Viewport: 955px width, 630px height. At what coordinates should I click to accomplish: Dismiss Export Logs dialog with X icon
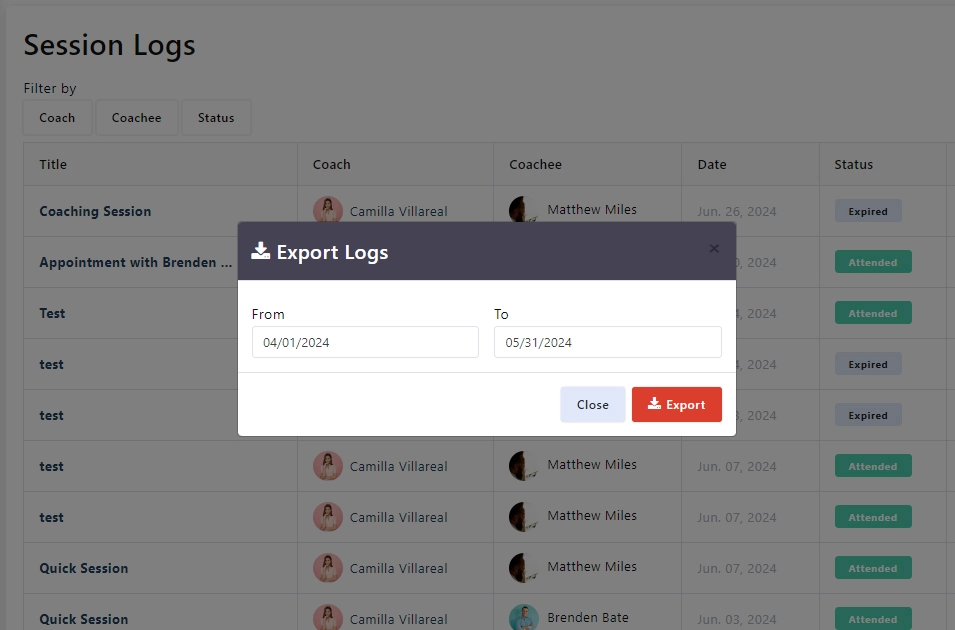[714, 249]
